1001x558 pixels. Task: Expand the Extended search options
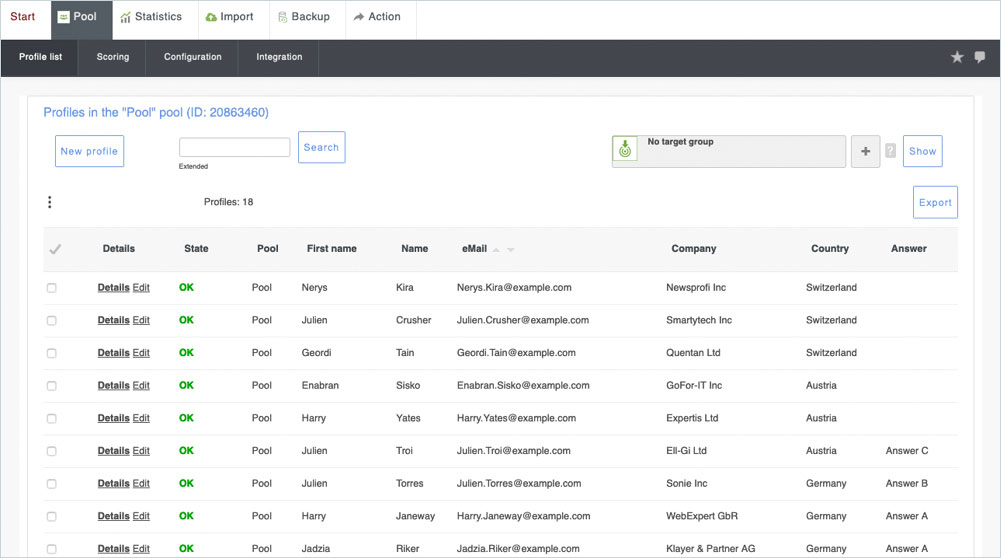tap(193, 166)
